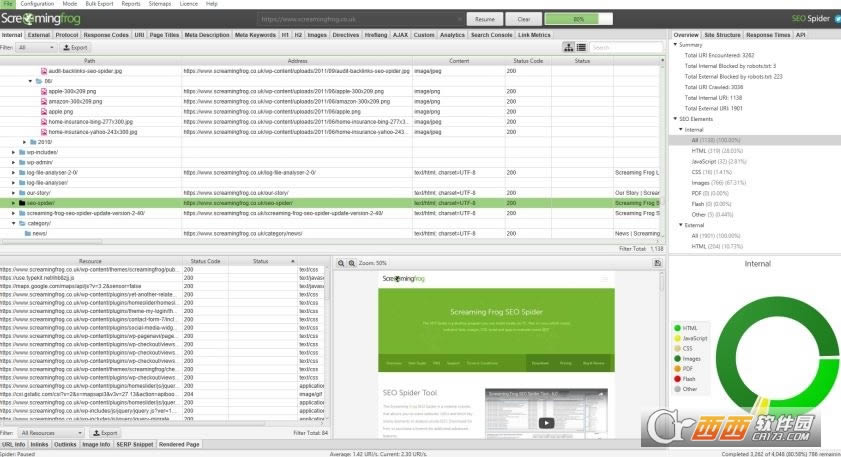This screenshot has height=457, width=841.
Task: Open the Link Metrics tab
Action: point(534,35)
